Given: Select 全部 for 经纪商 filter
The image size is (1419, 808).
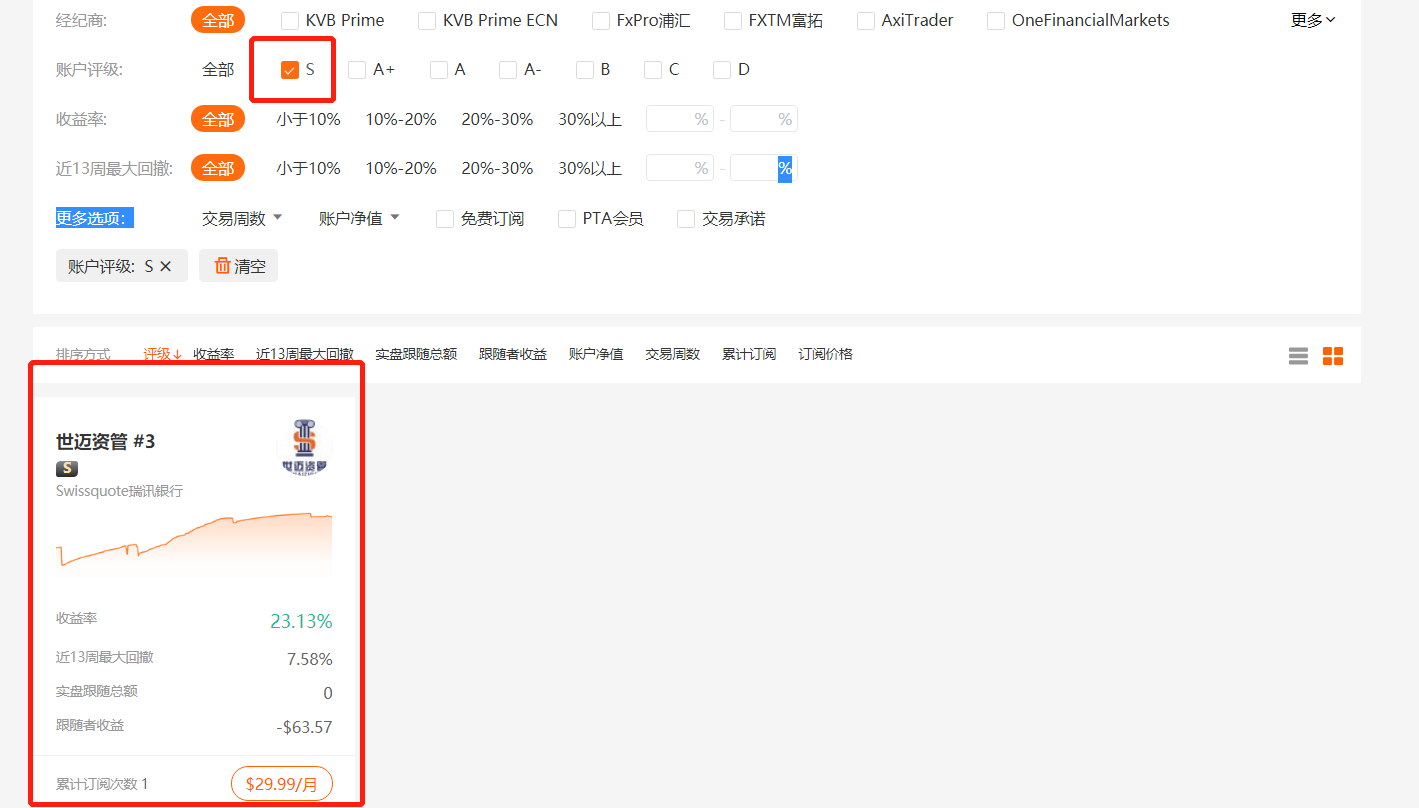Looking at the screenshot, I should coord(218,20).
